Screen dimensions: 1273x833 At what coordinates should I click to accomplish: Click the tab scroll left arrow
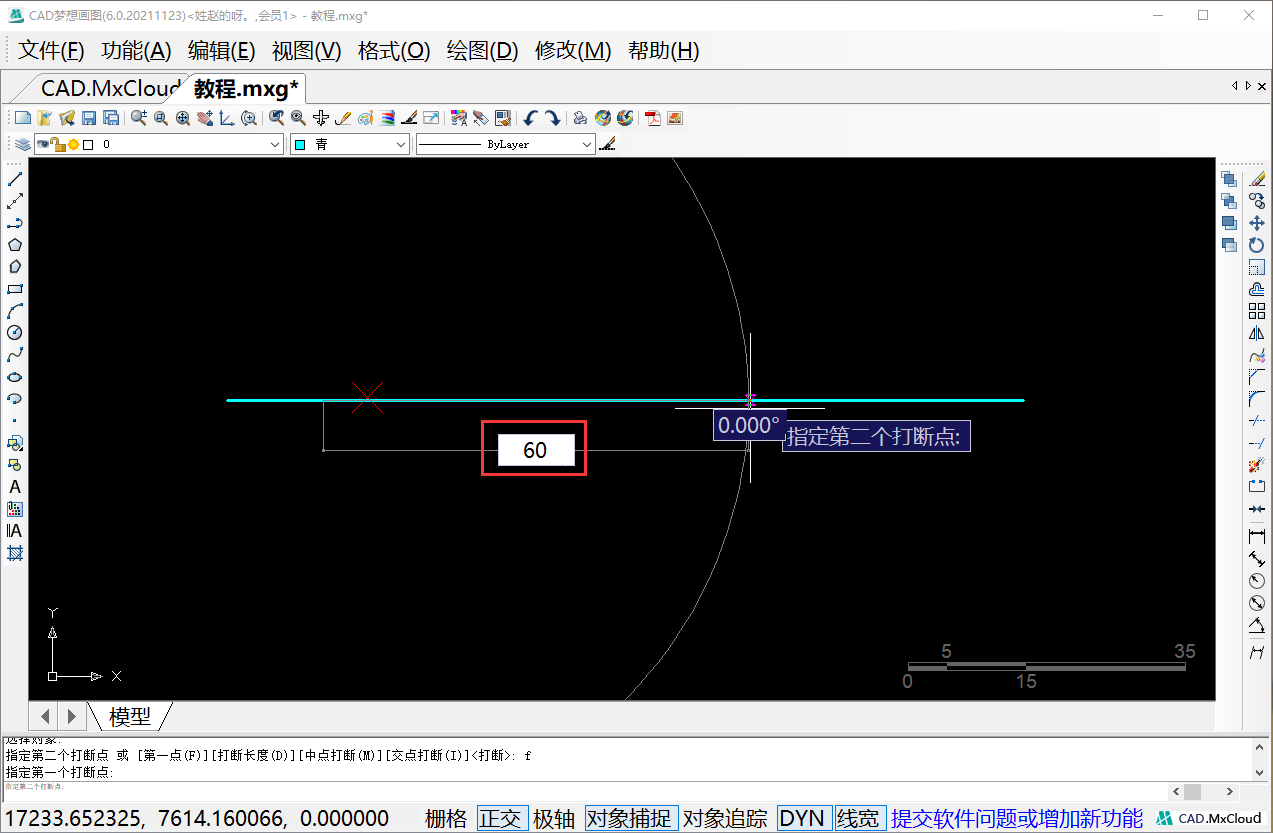(x=1235, y=86)
